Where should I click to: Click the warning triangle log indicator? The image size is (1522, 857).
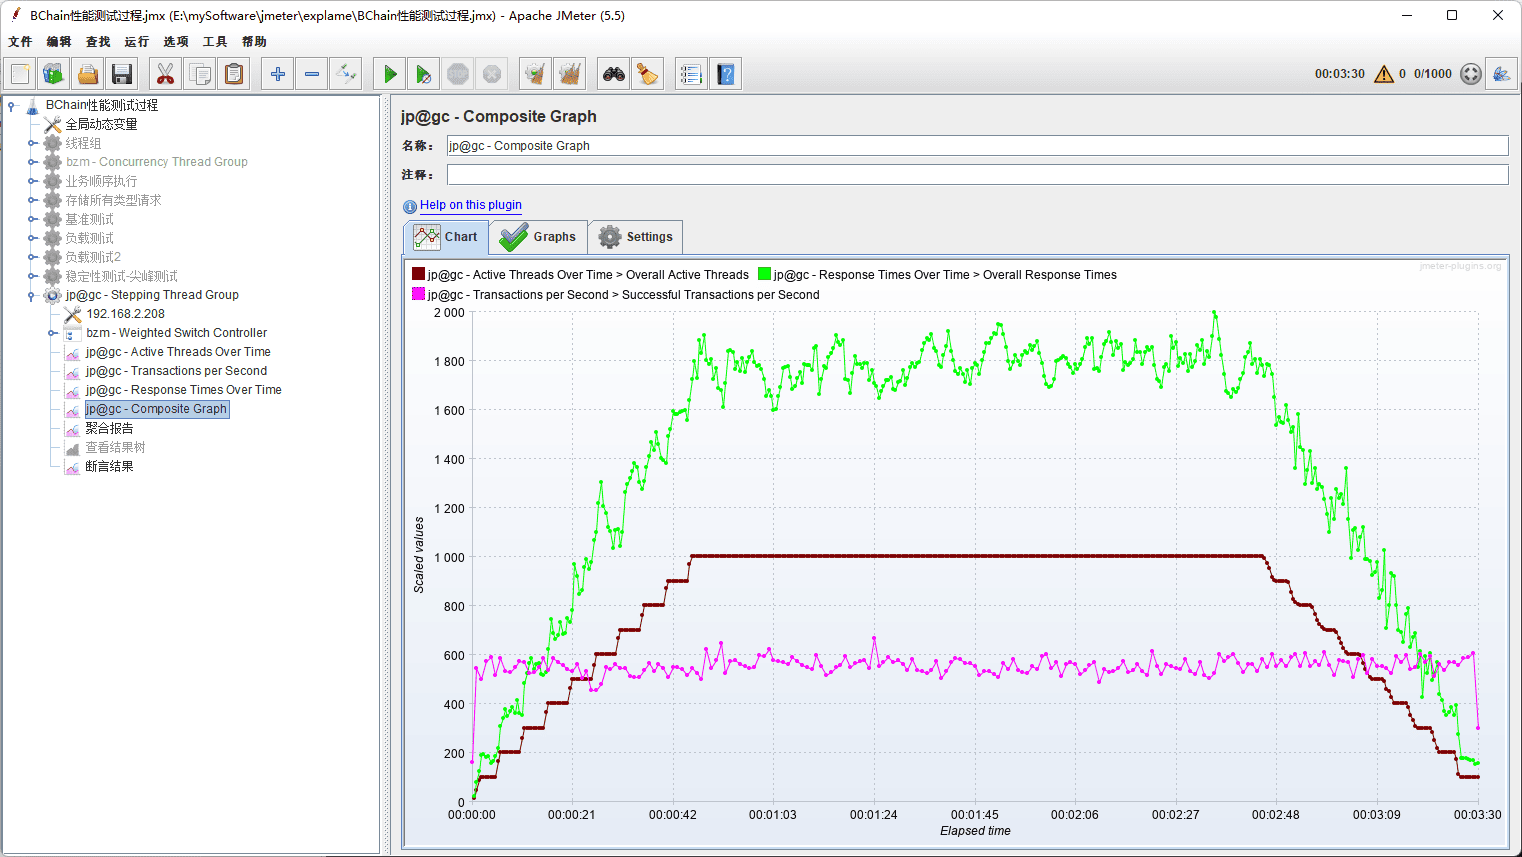[x=1384, y=74]
